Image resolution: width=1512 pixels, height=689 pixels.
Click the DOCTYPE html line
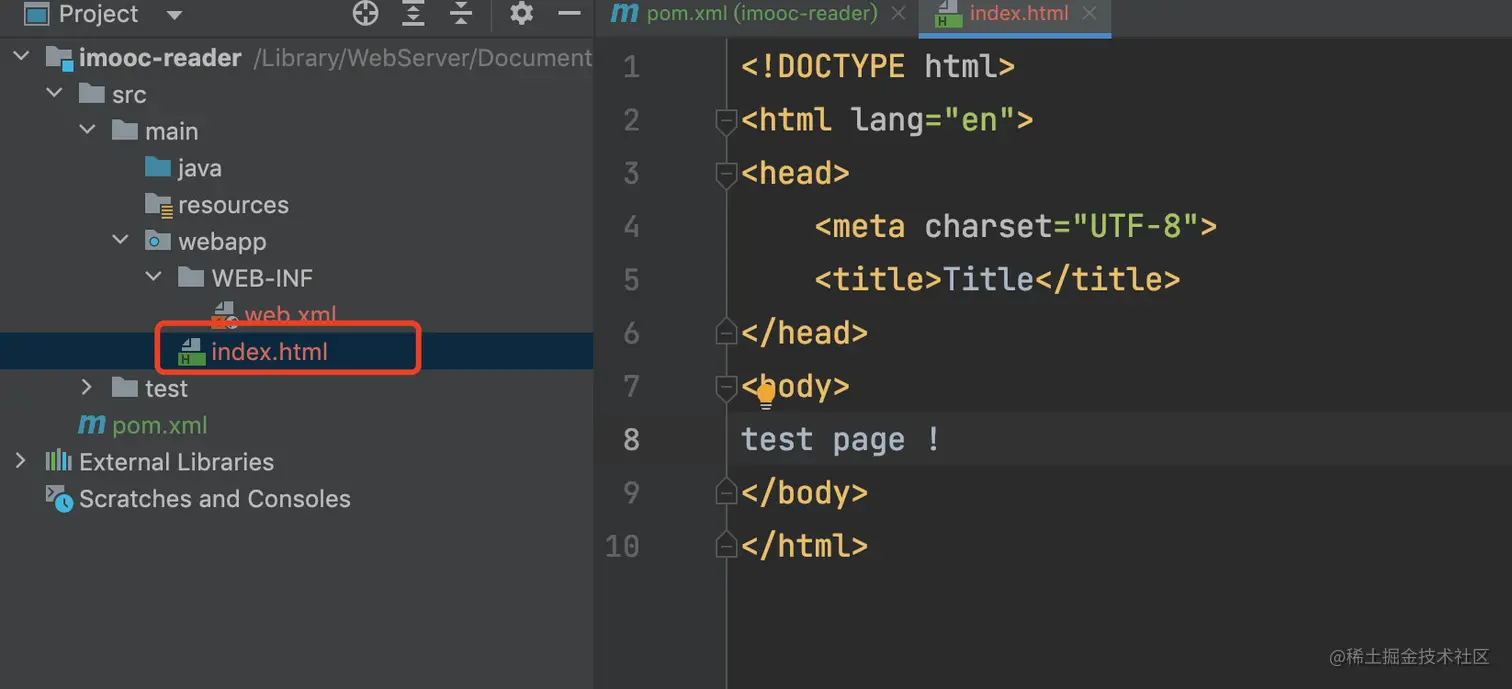(878, 67)
